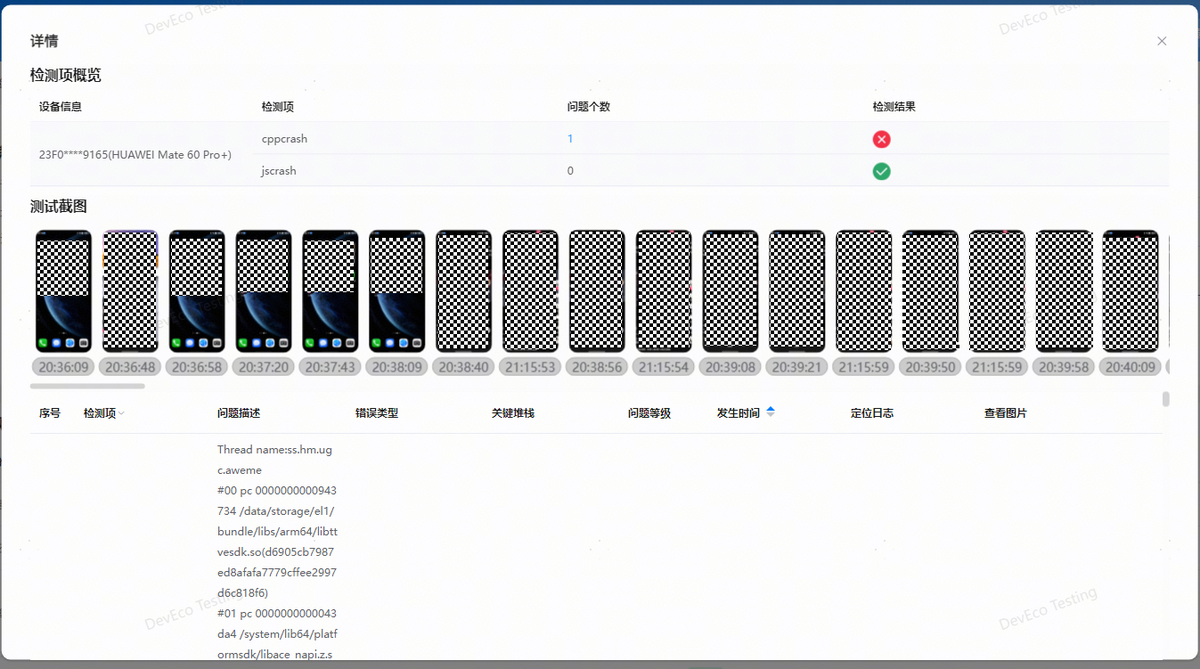Open the screenshot thumbnail above 20:40:09

coord(1130,291)
